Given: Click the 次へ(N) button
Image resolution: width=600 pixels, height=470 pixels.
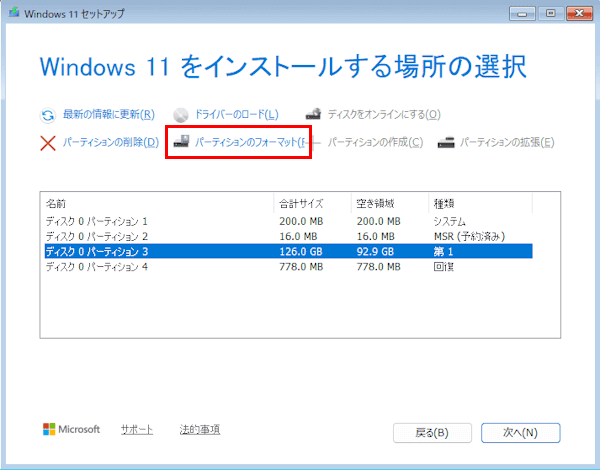Looking at the screenshot, I should tap(520, 433).
